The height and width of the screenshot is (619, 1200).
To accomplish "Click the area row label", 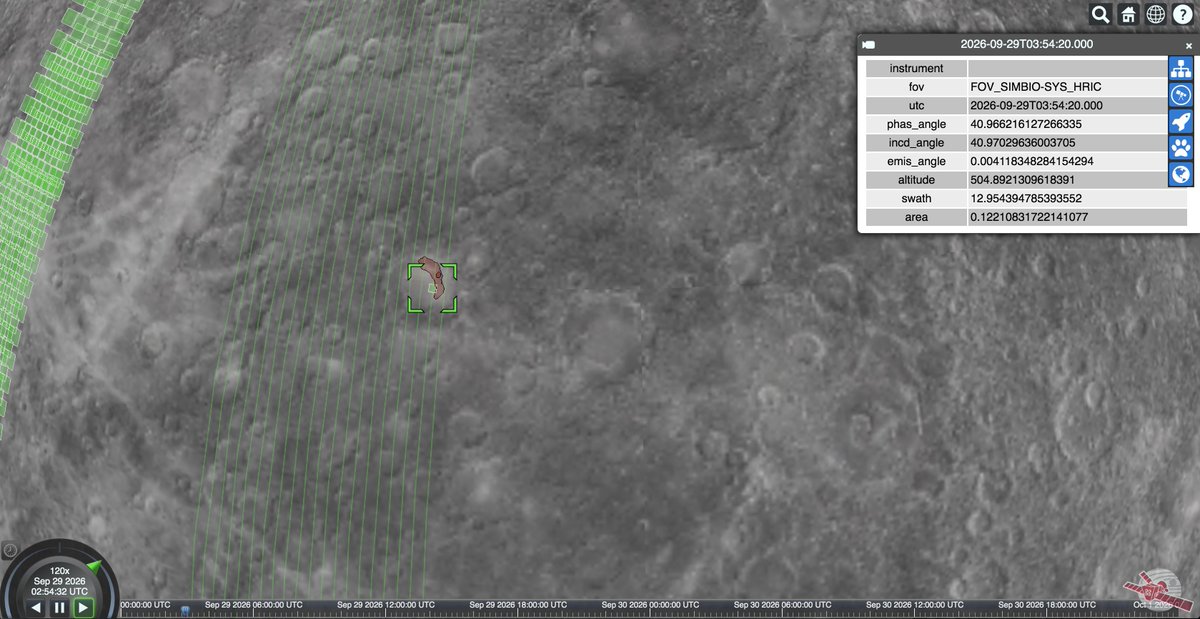I will pos(916,217).
